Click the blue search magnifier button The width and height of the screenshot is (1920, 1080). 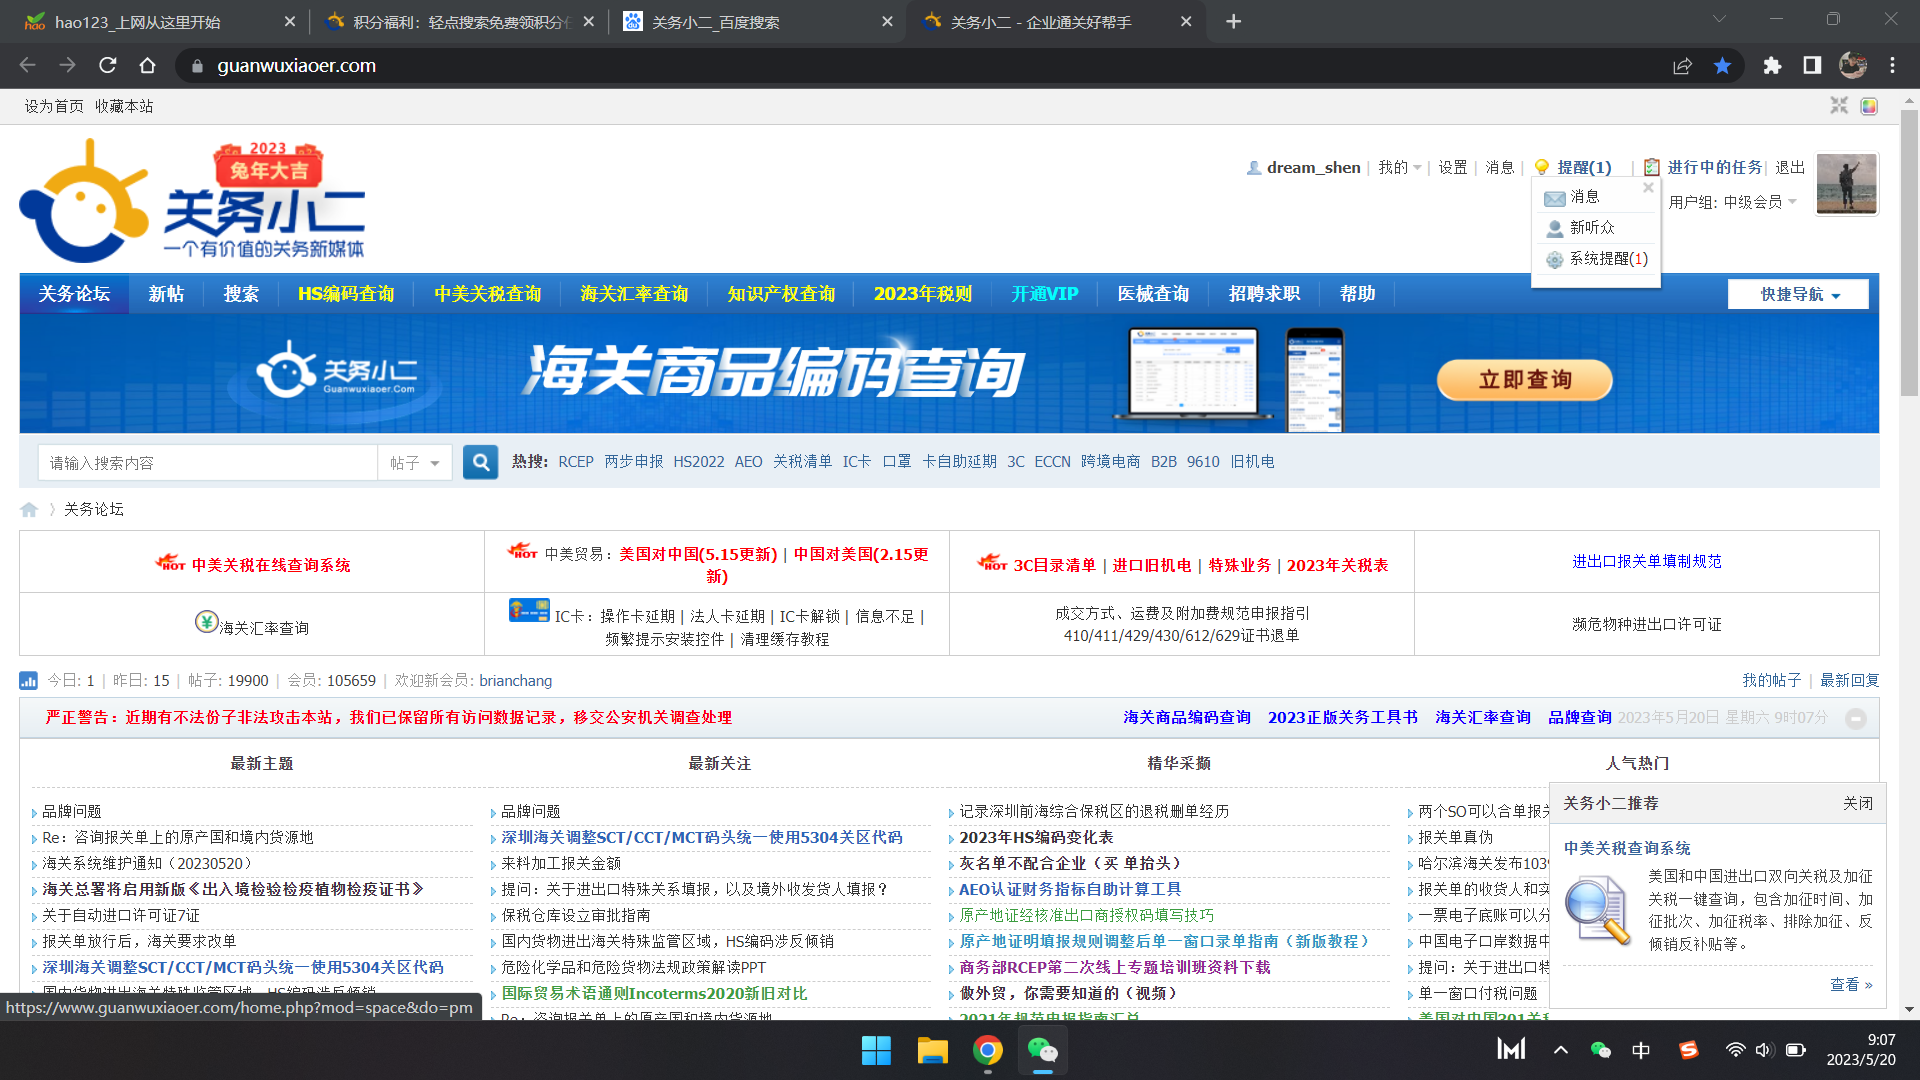481,462
